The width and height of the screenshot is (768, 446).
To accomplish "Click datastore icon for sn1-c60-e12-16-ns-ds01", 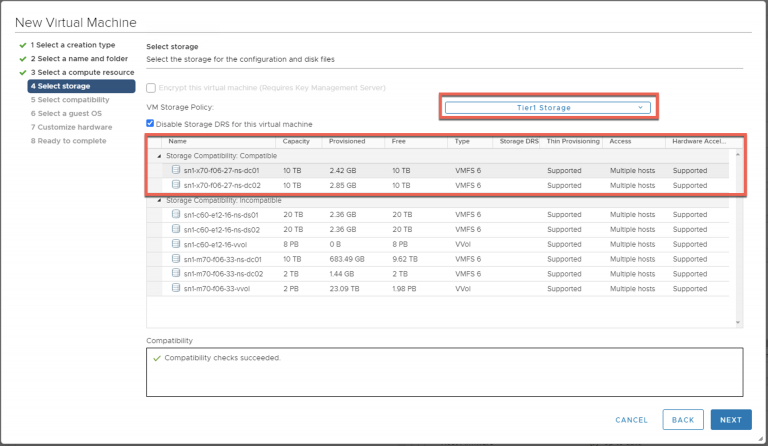I will [x=176, y=213].
